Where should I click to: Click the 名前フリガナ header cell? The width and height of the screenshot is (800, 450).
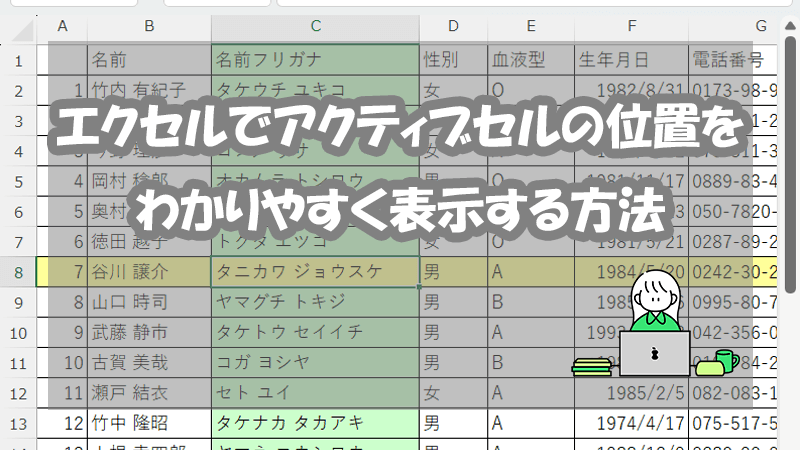(315, 59)
